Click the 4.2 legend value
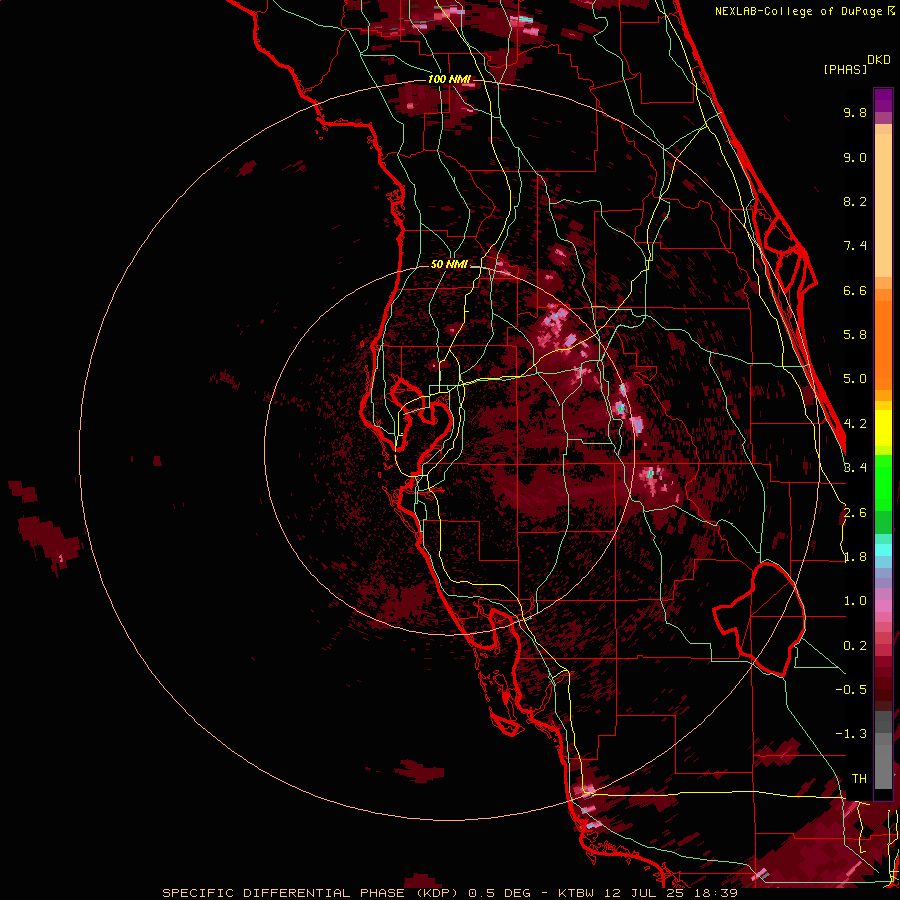Image resolution: width=900 pixels, height=900 pixels. (855, 424)
